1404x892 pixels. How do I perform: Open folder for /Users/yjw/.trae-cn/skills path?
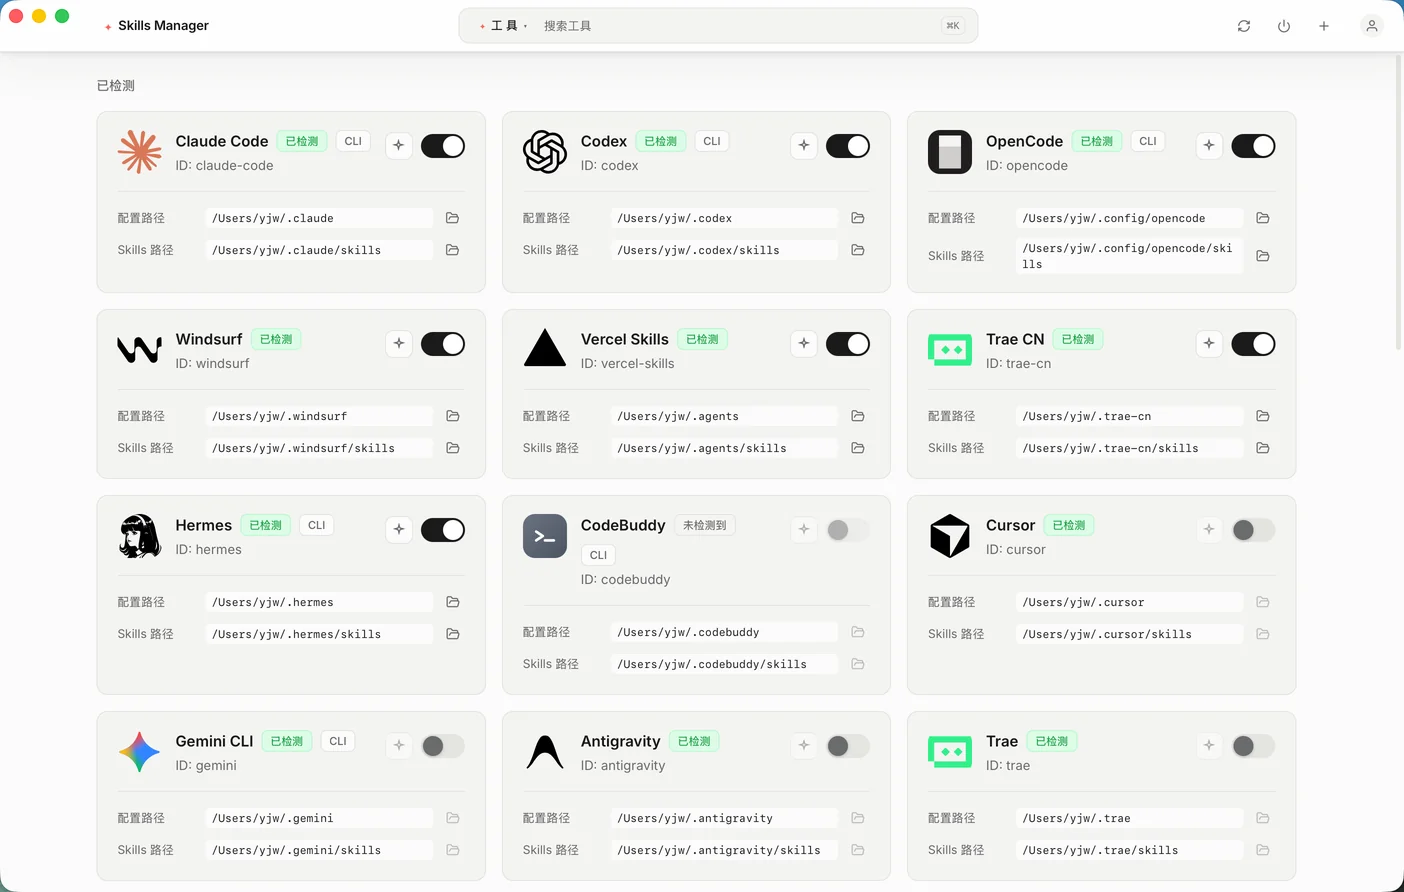click(1263, 448)
